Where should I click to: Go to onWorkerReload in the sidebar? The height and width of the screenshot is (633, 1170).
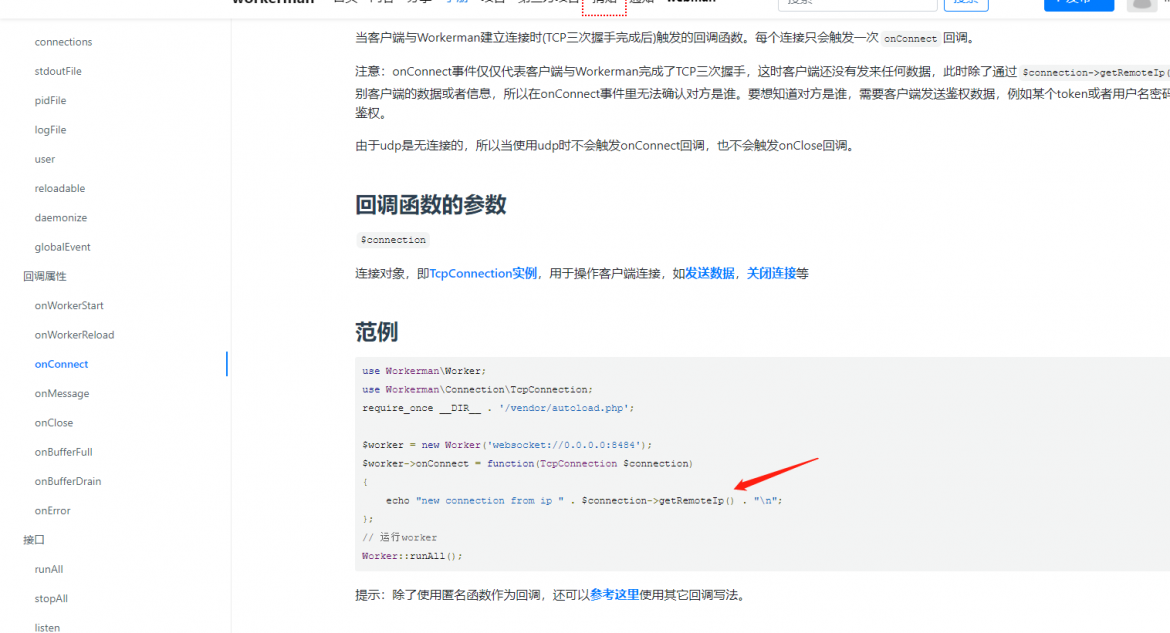click(x=74, y=334)
